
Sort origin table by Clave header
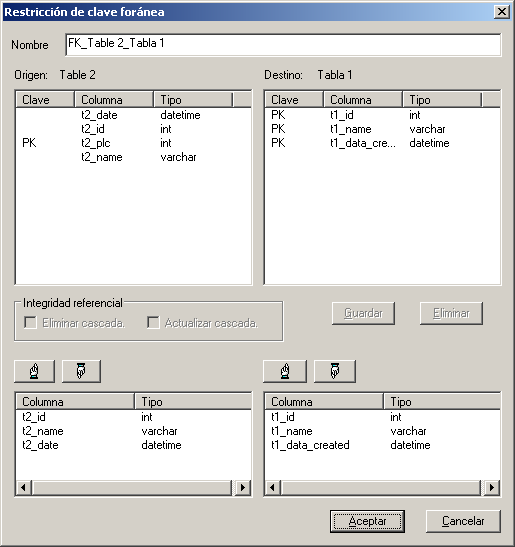click(x=45, y=100)
